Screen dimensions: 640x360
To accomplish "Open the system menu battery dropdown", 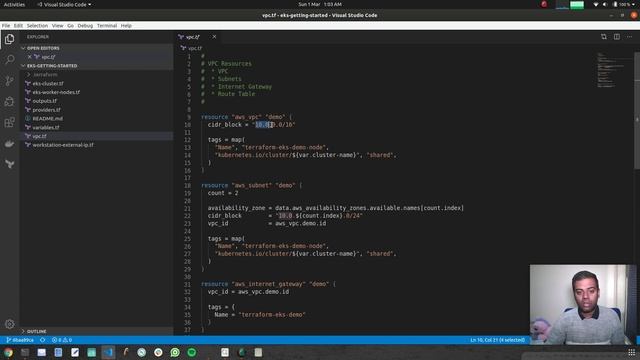I will point(624,4).
